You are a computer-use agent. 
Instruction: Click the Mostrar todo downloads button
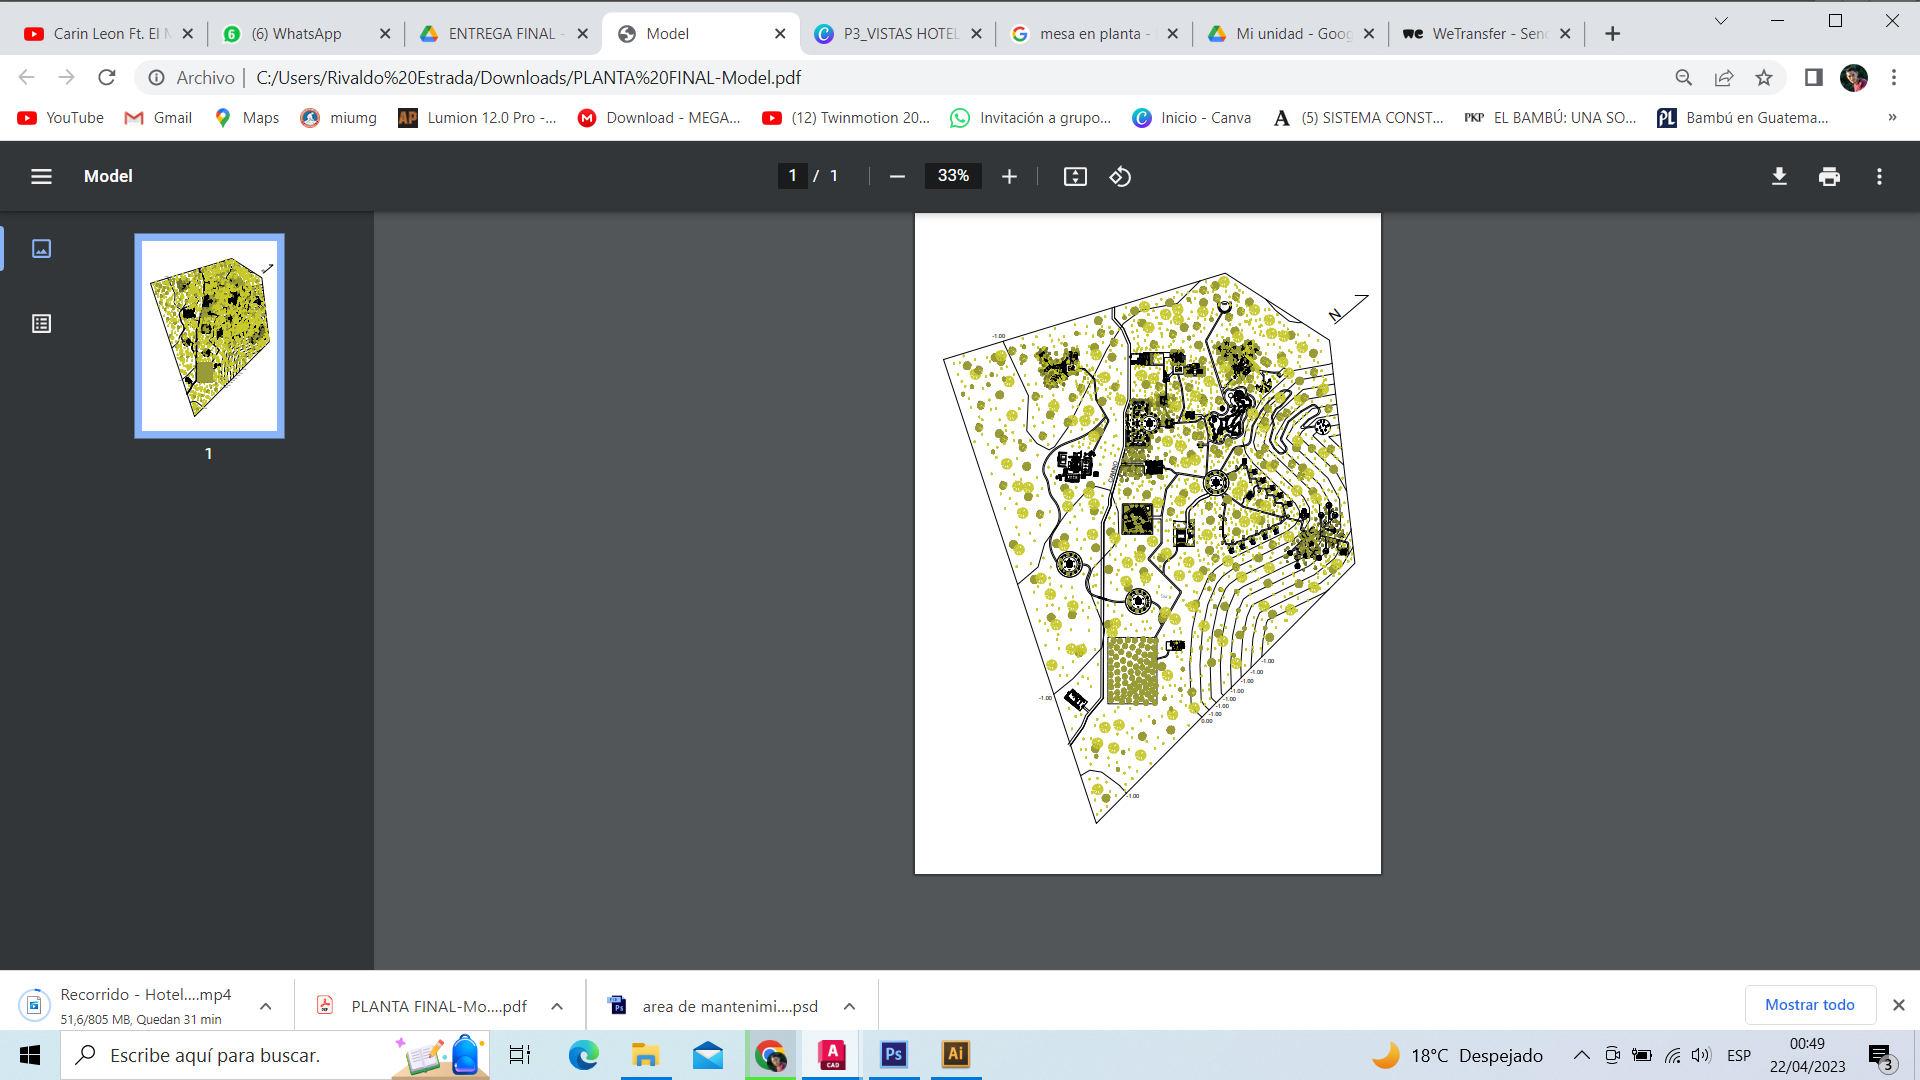tap(1809, 1004)
